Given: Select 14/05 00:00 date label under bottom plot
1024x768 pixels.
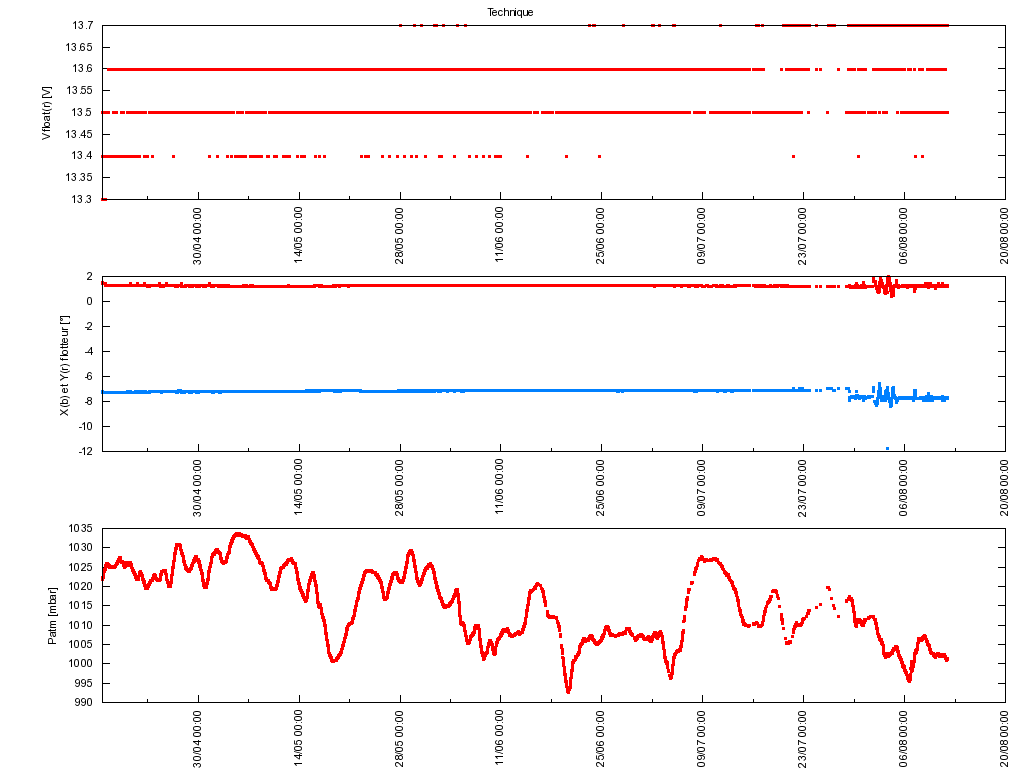Looking at the screenshot, I should (x=299, y=738).
